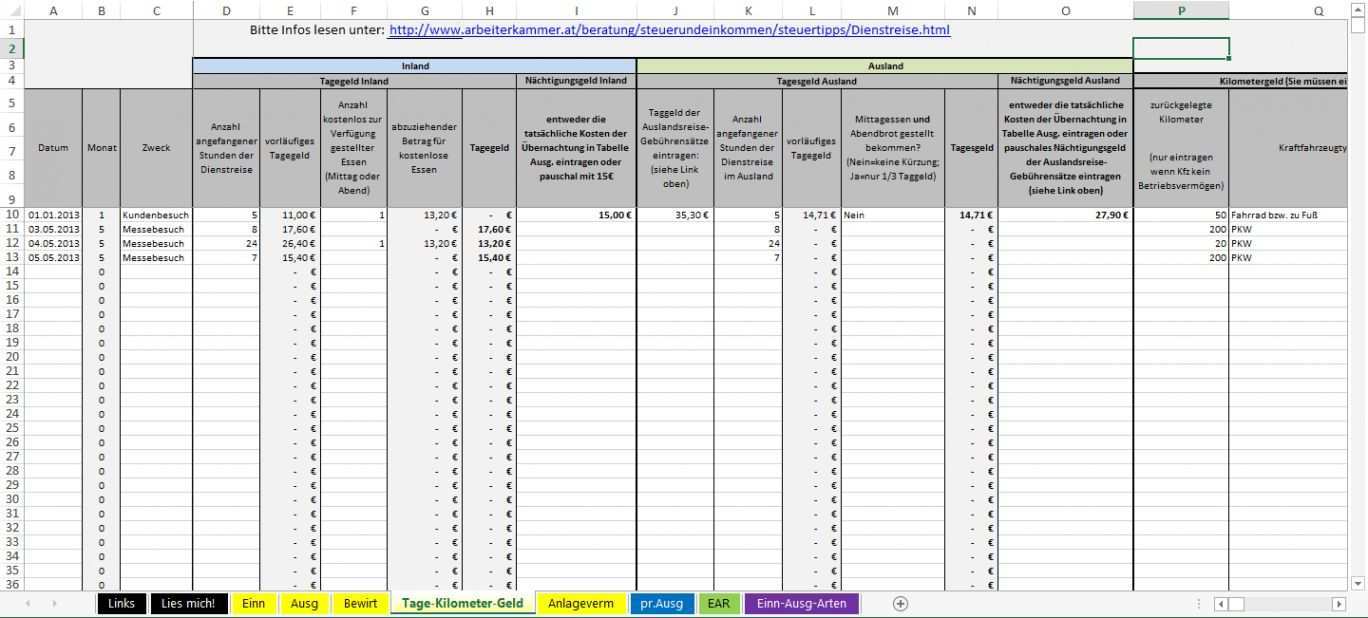
Task: Click the tab bar resize handle dots
Action: 1199,604
